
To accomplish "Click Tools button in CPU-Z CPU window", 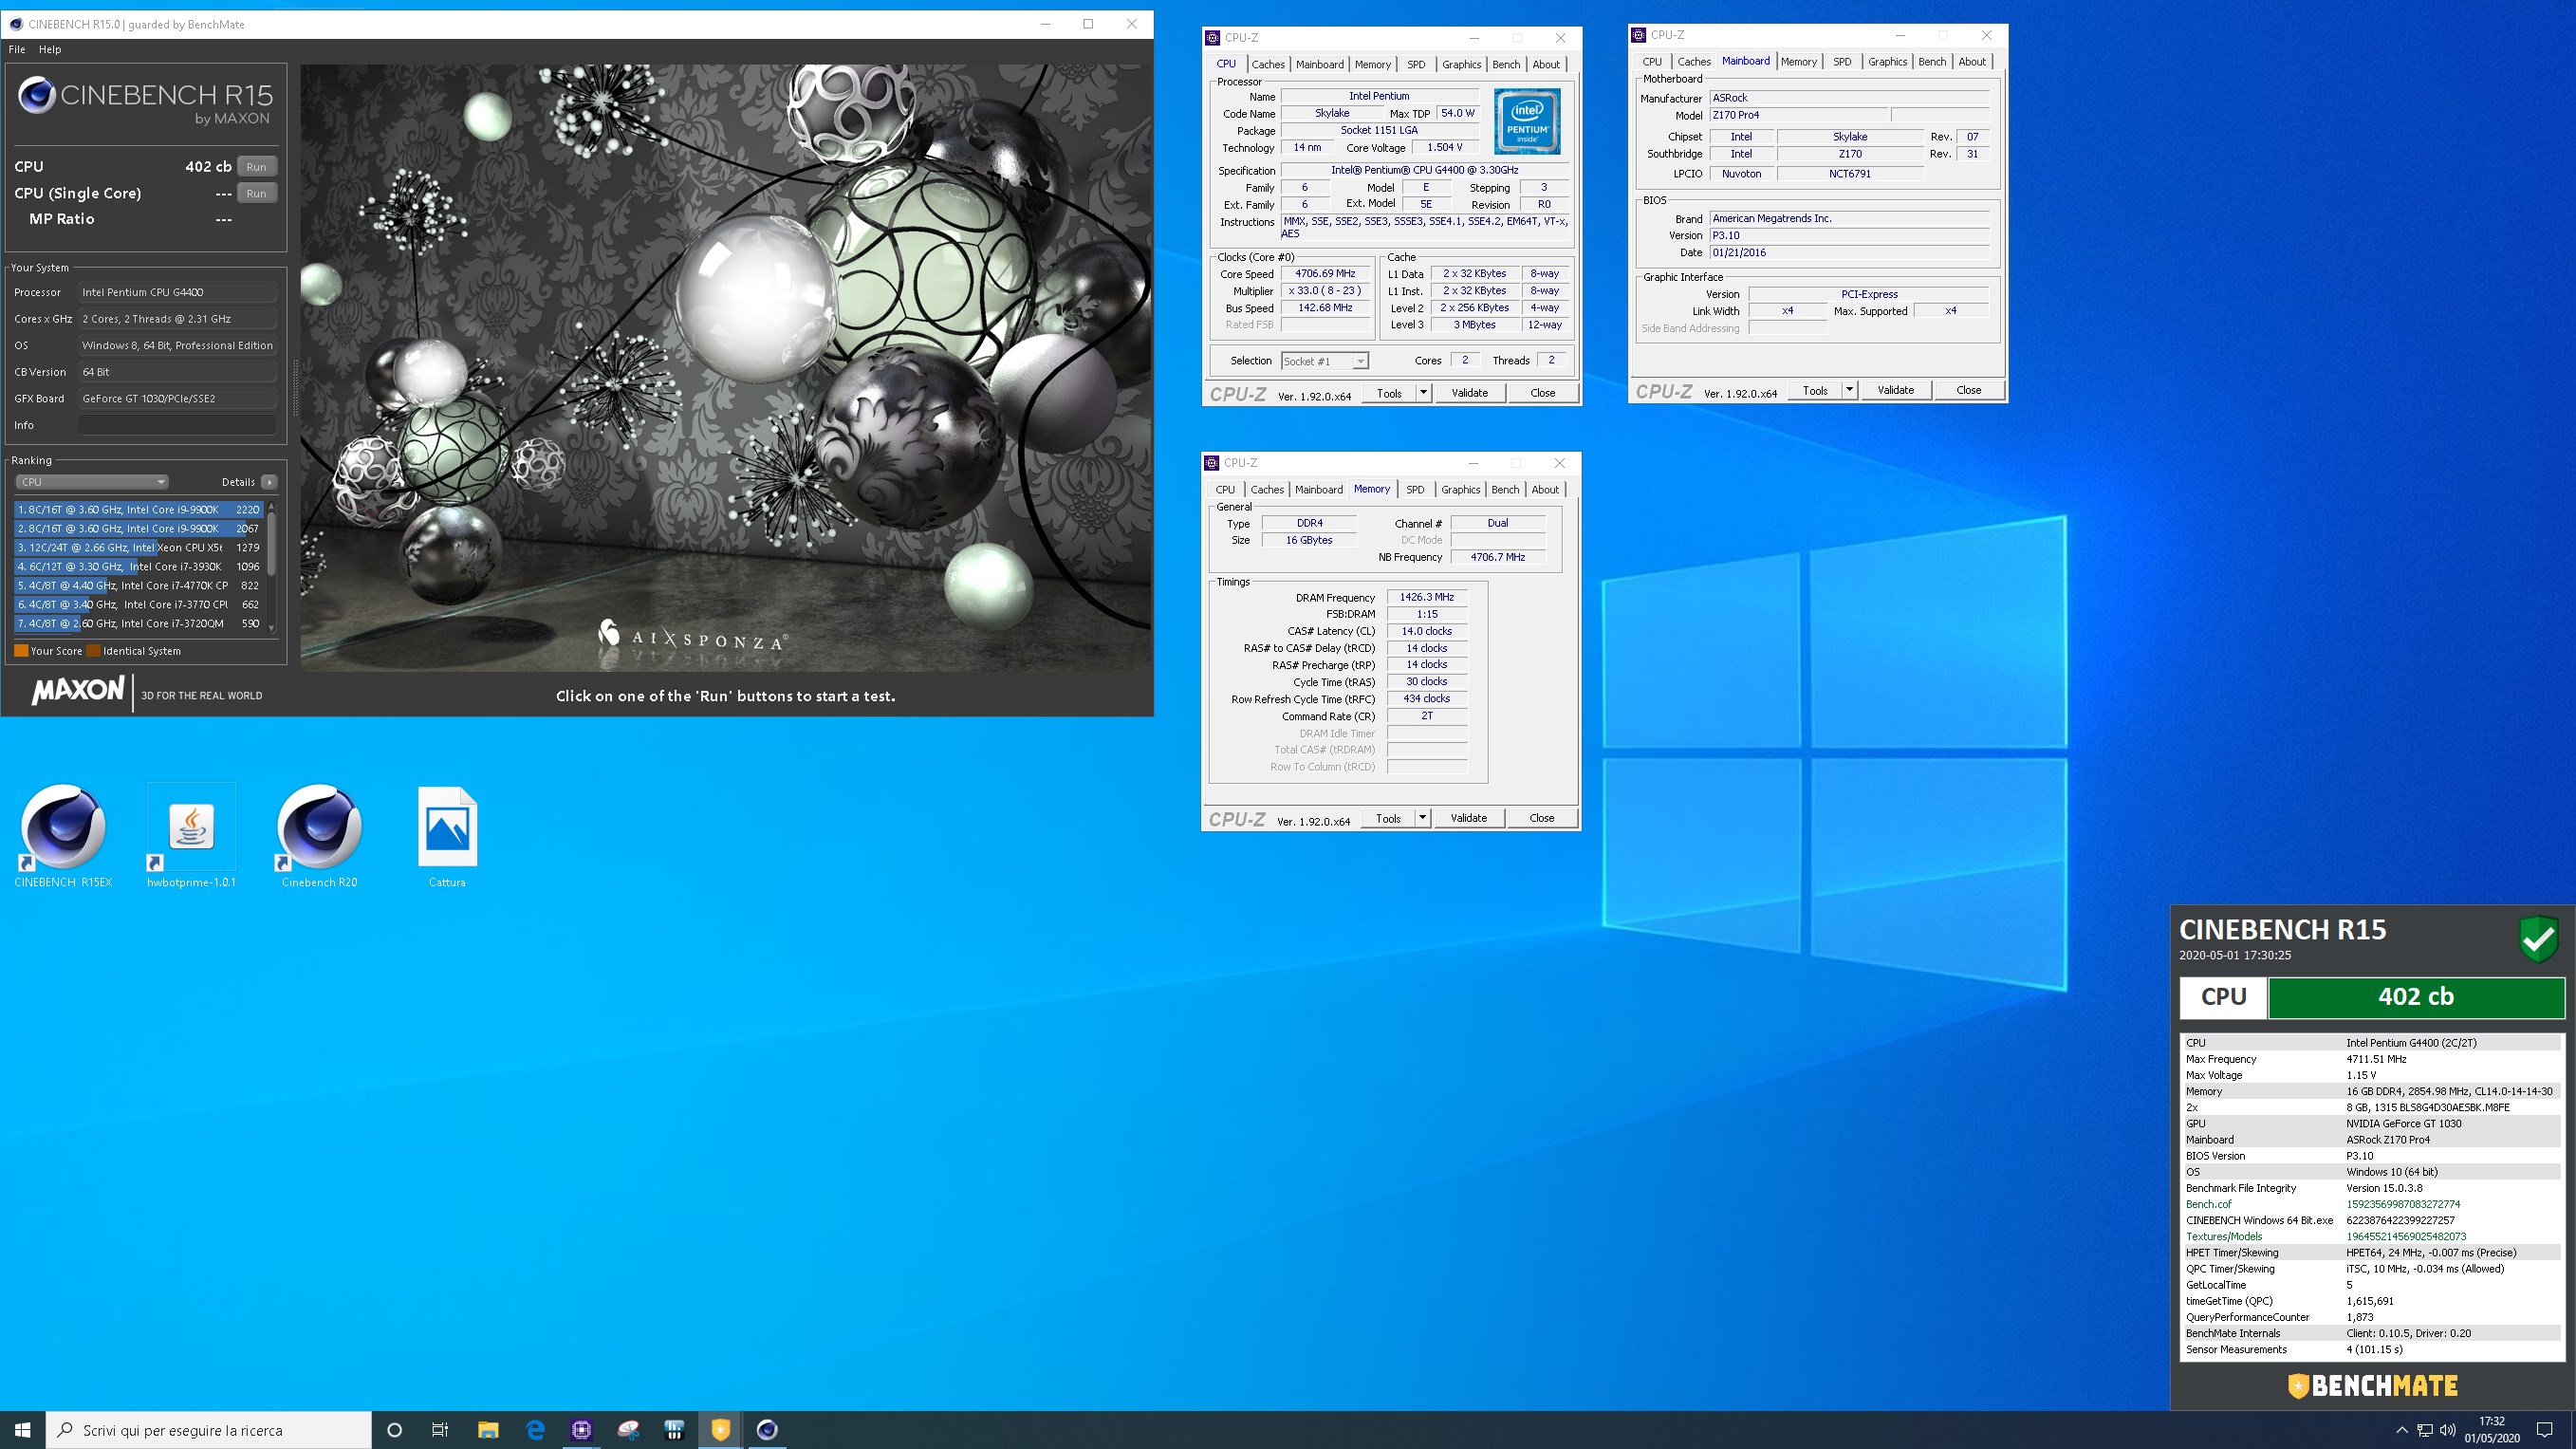I will [1389, 393].
